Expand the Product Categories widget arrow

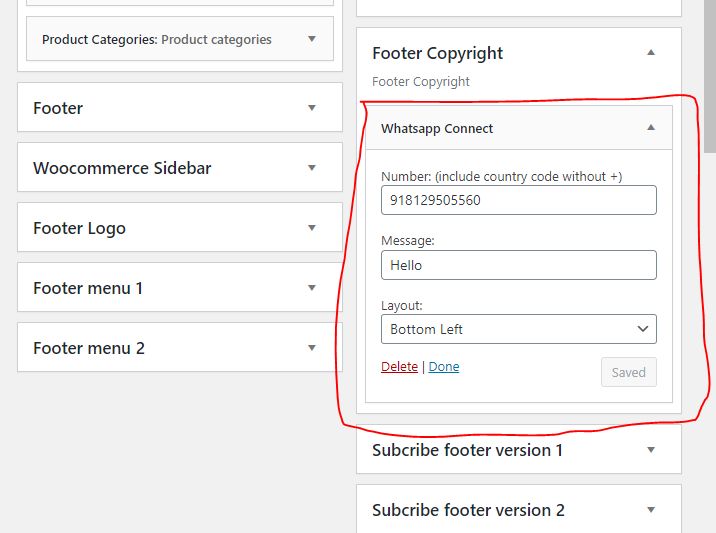312,39
